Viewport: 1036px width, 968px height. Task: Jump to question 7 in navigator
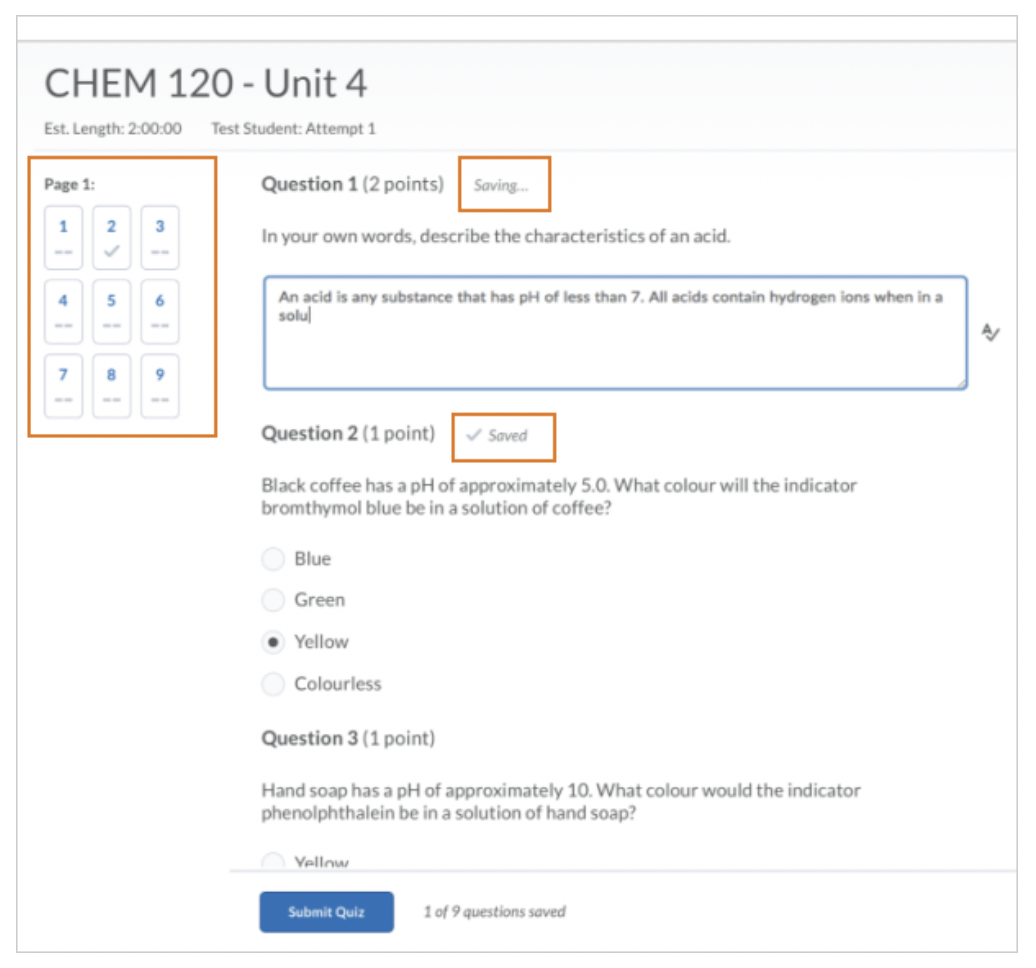pyautogui.click(x=63, y=386)
